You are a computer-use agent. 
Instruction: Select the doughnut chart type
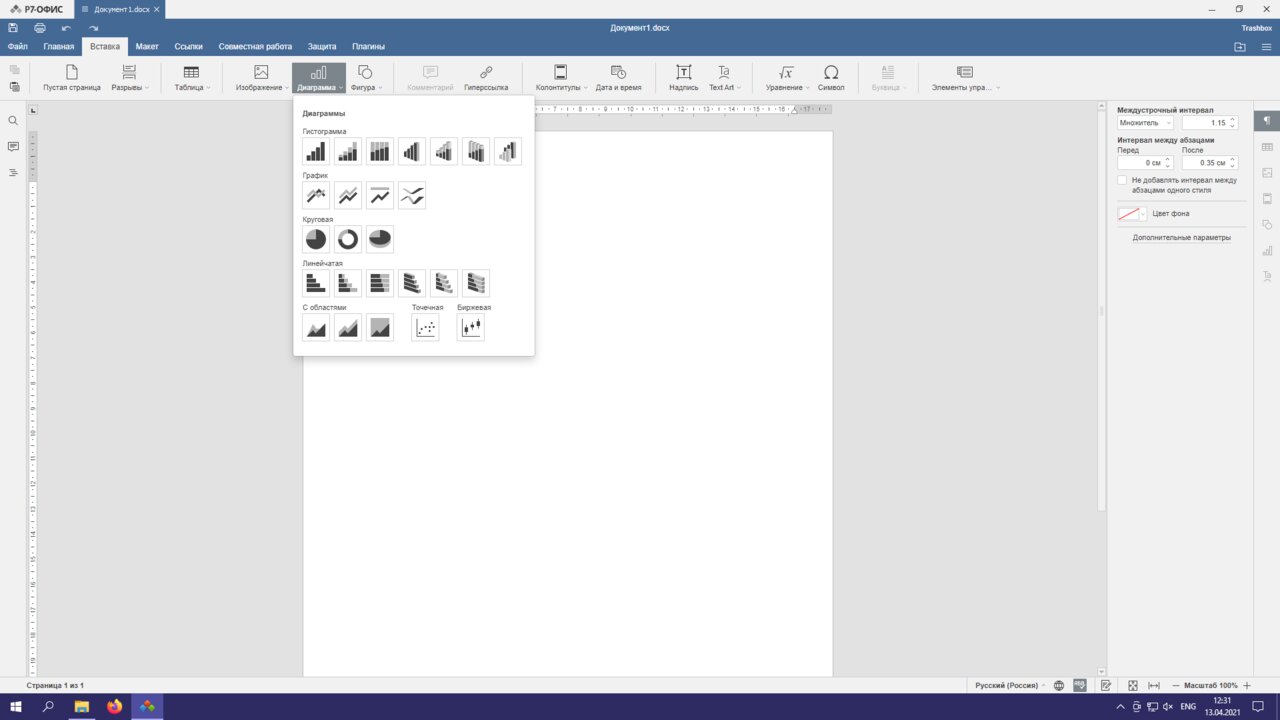tap(348, 239)
